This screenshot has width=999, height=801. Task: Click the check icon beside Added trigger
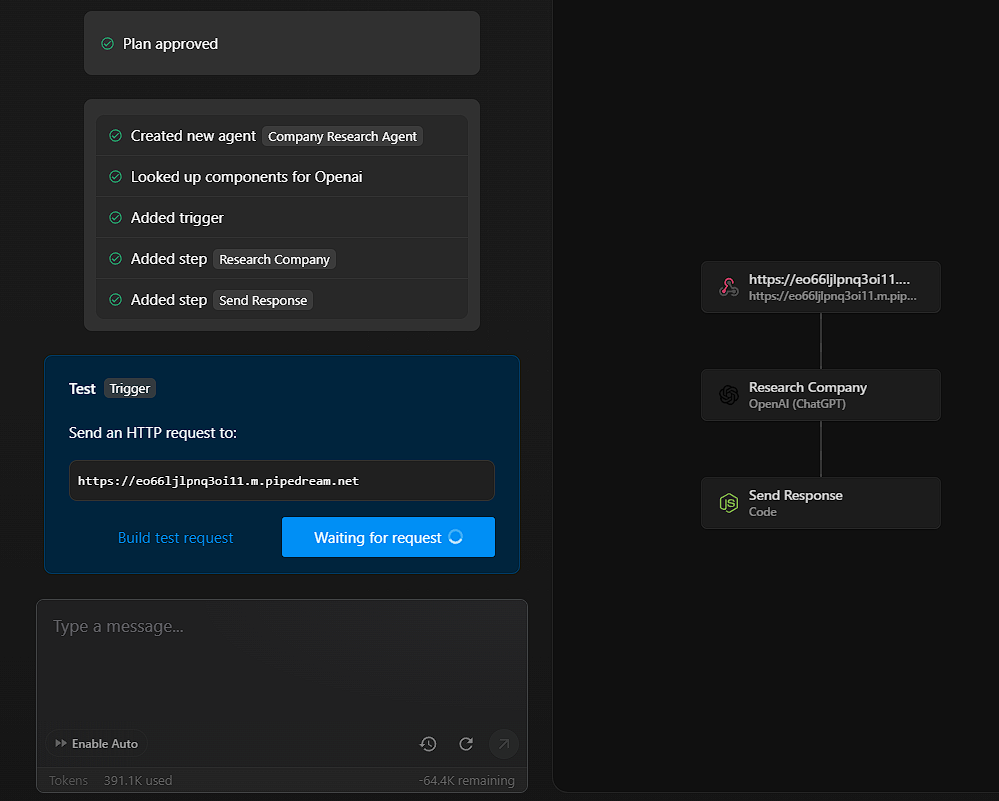pos(115,217)
